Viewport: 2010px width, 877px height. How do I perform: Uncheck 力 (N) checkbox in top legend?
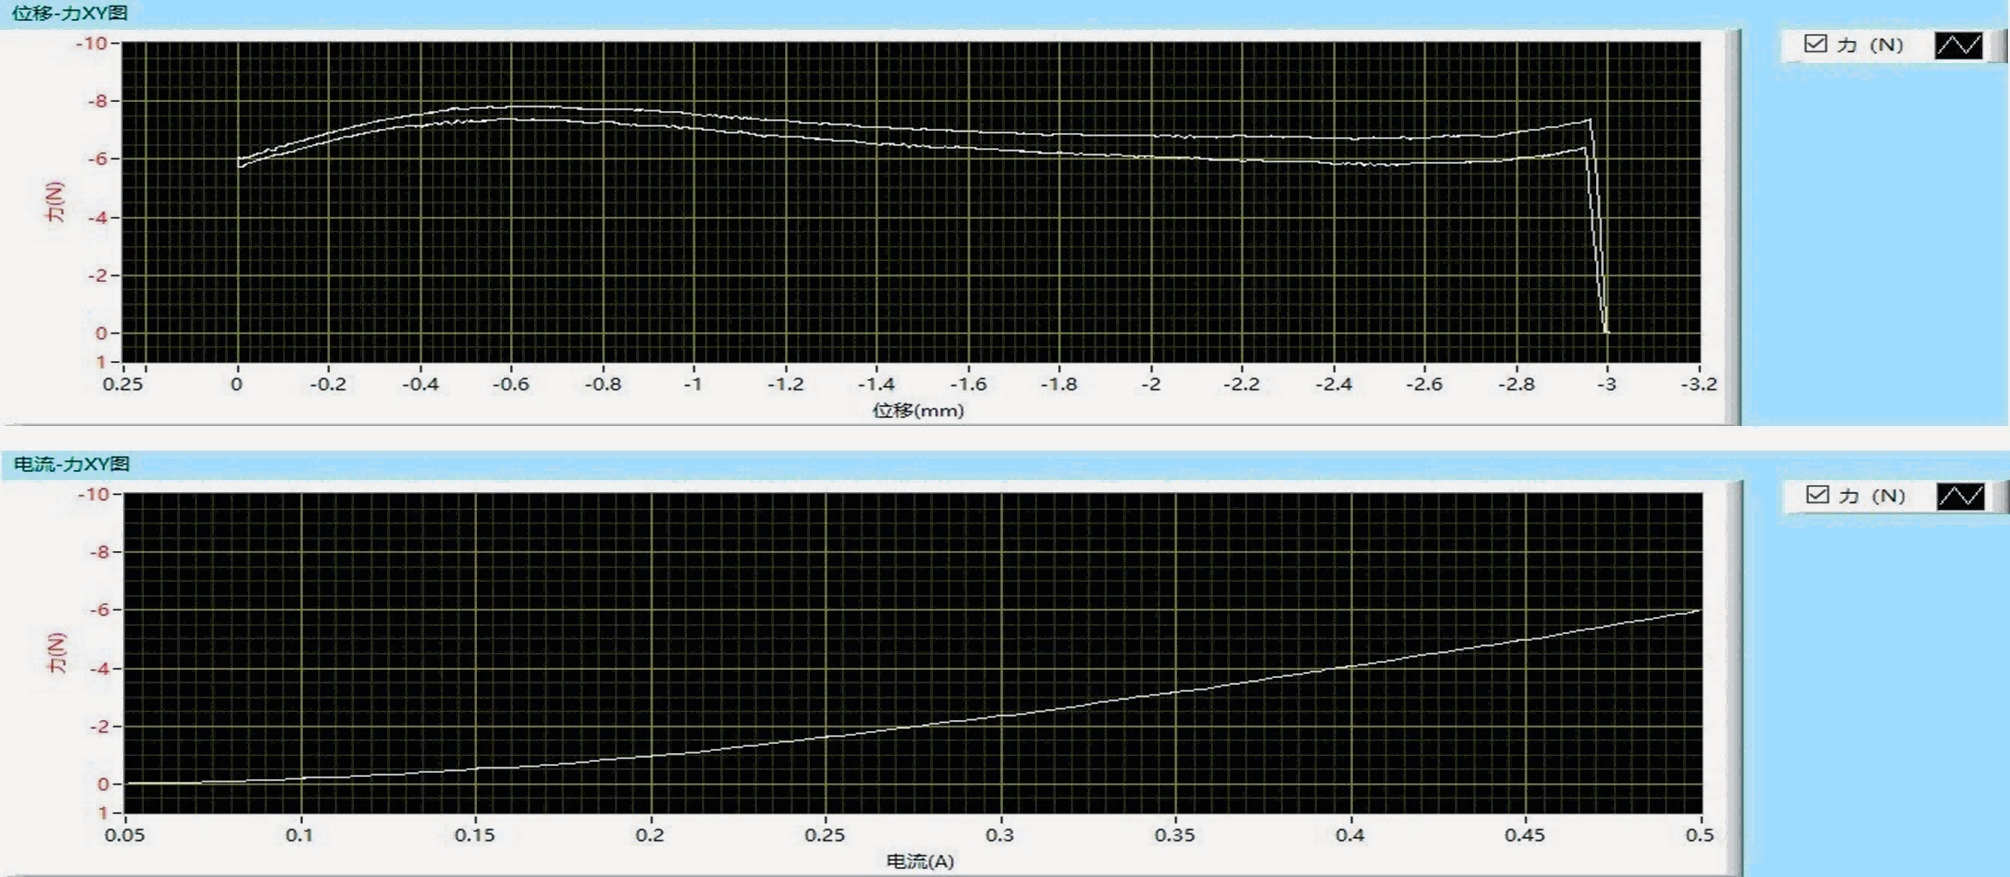coord(1816,44)
